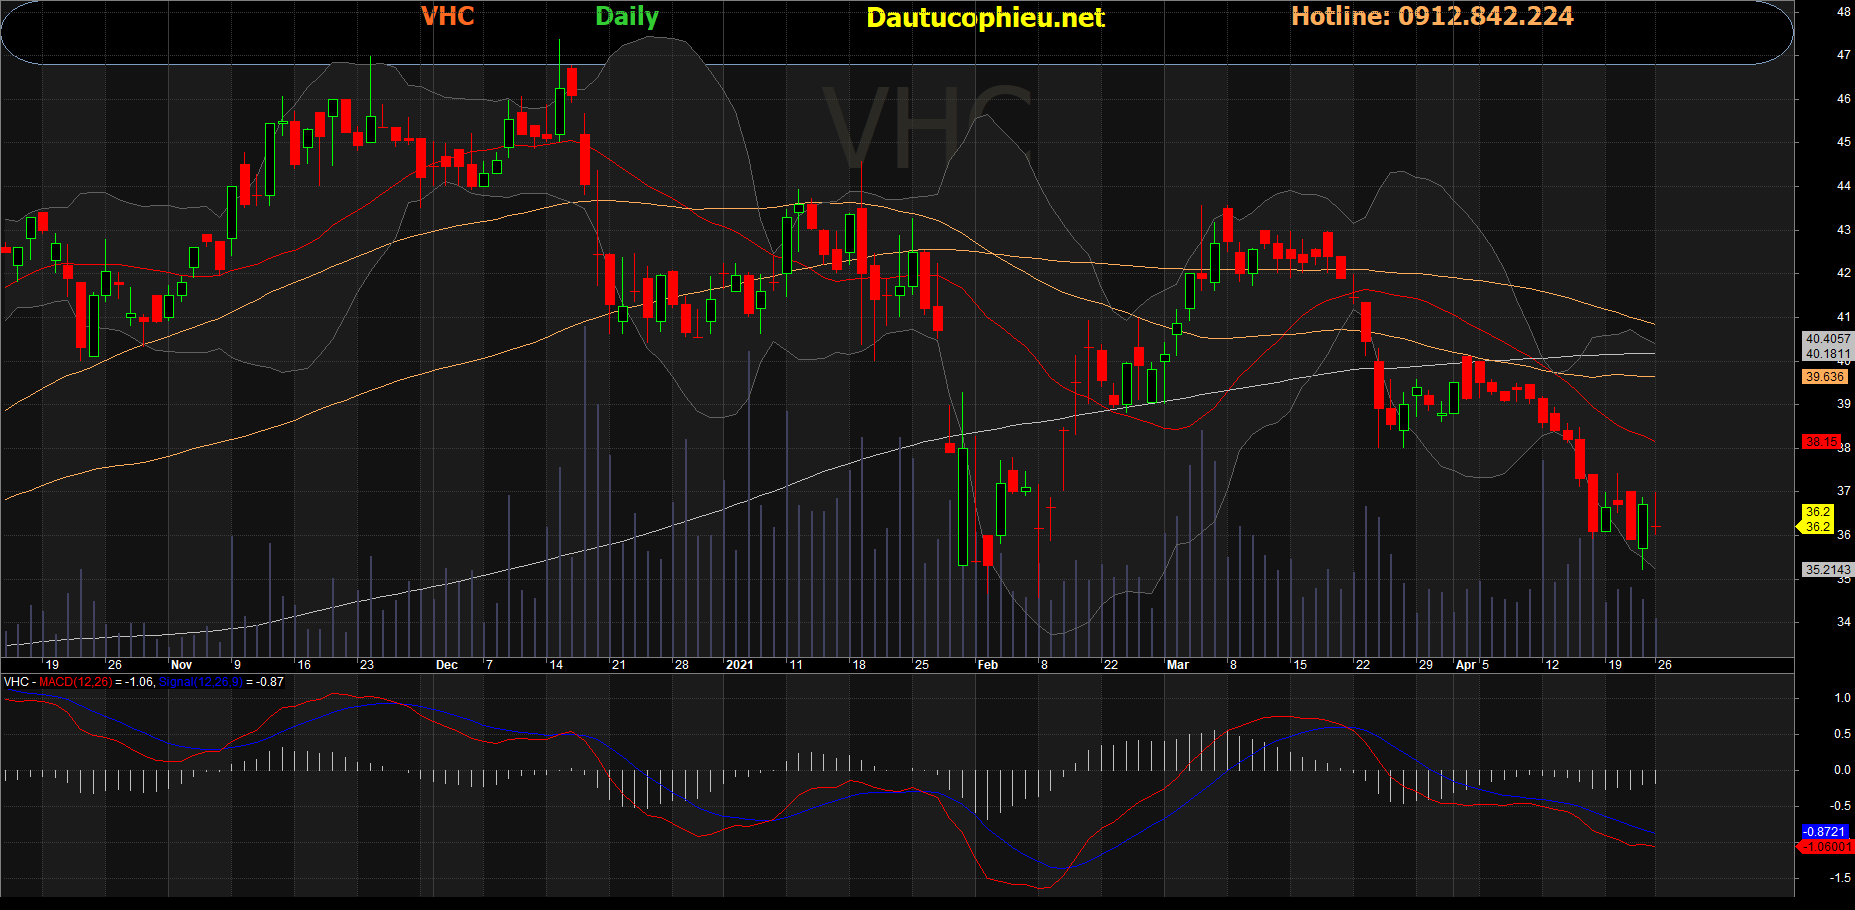1855x910 pixels.
Task: Click the Mar date marker
Action: point(1177,665)
